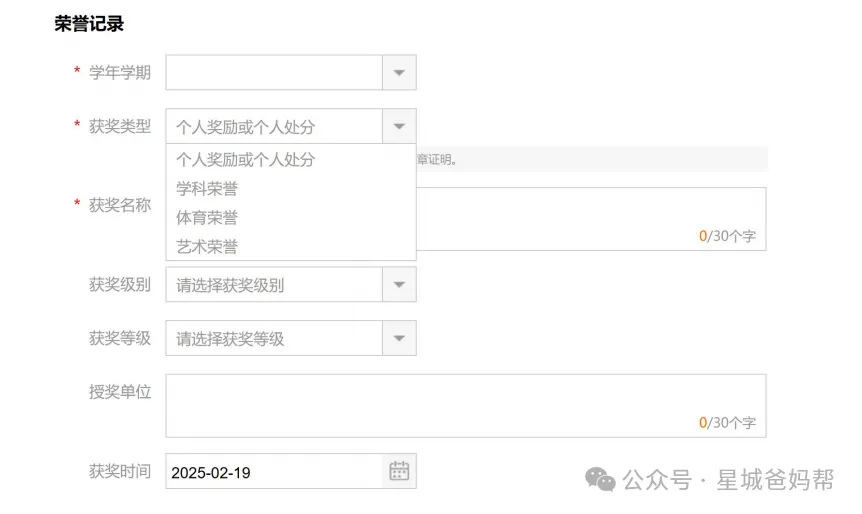Image resolution: width=862 pixels, height=514 pixels.
Task: Click the 获奖时间 date field 2025-02-19
Action: 274,472
